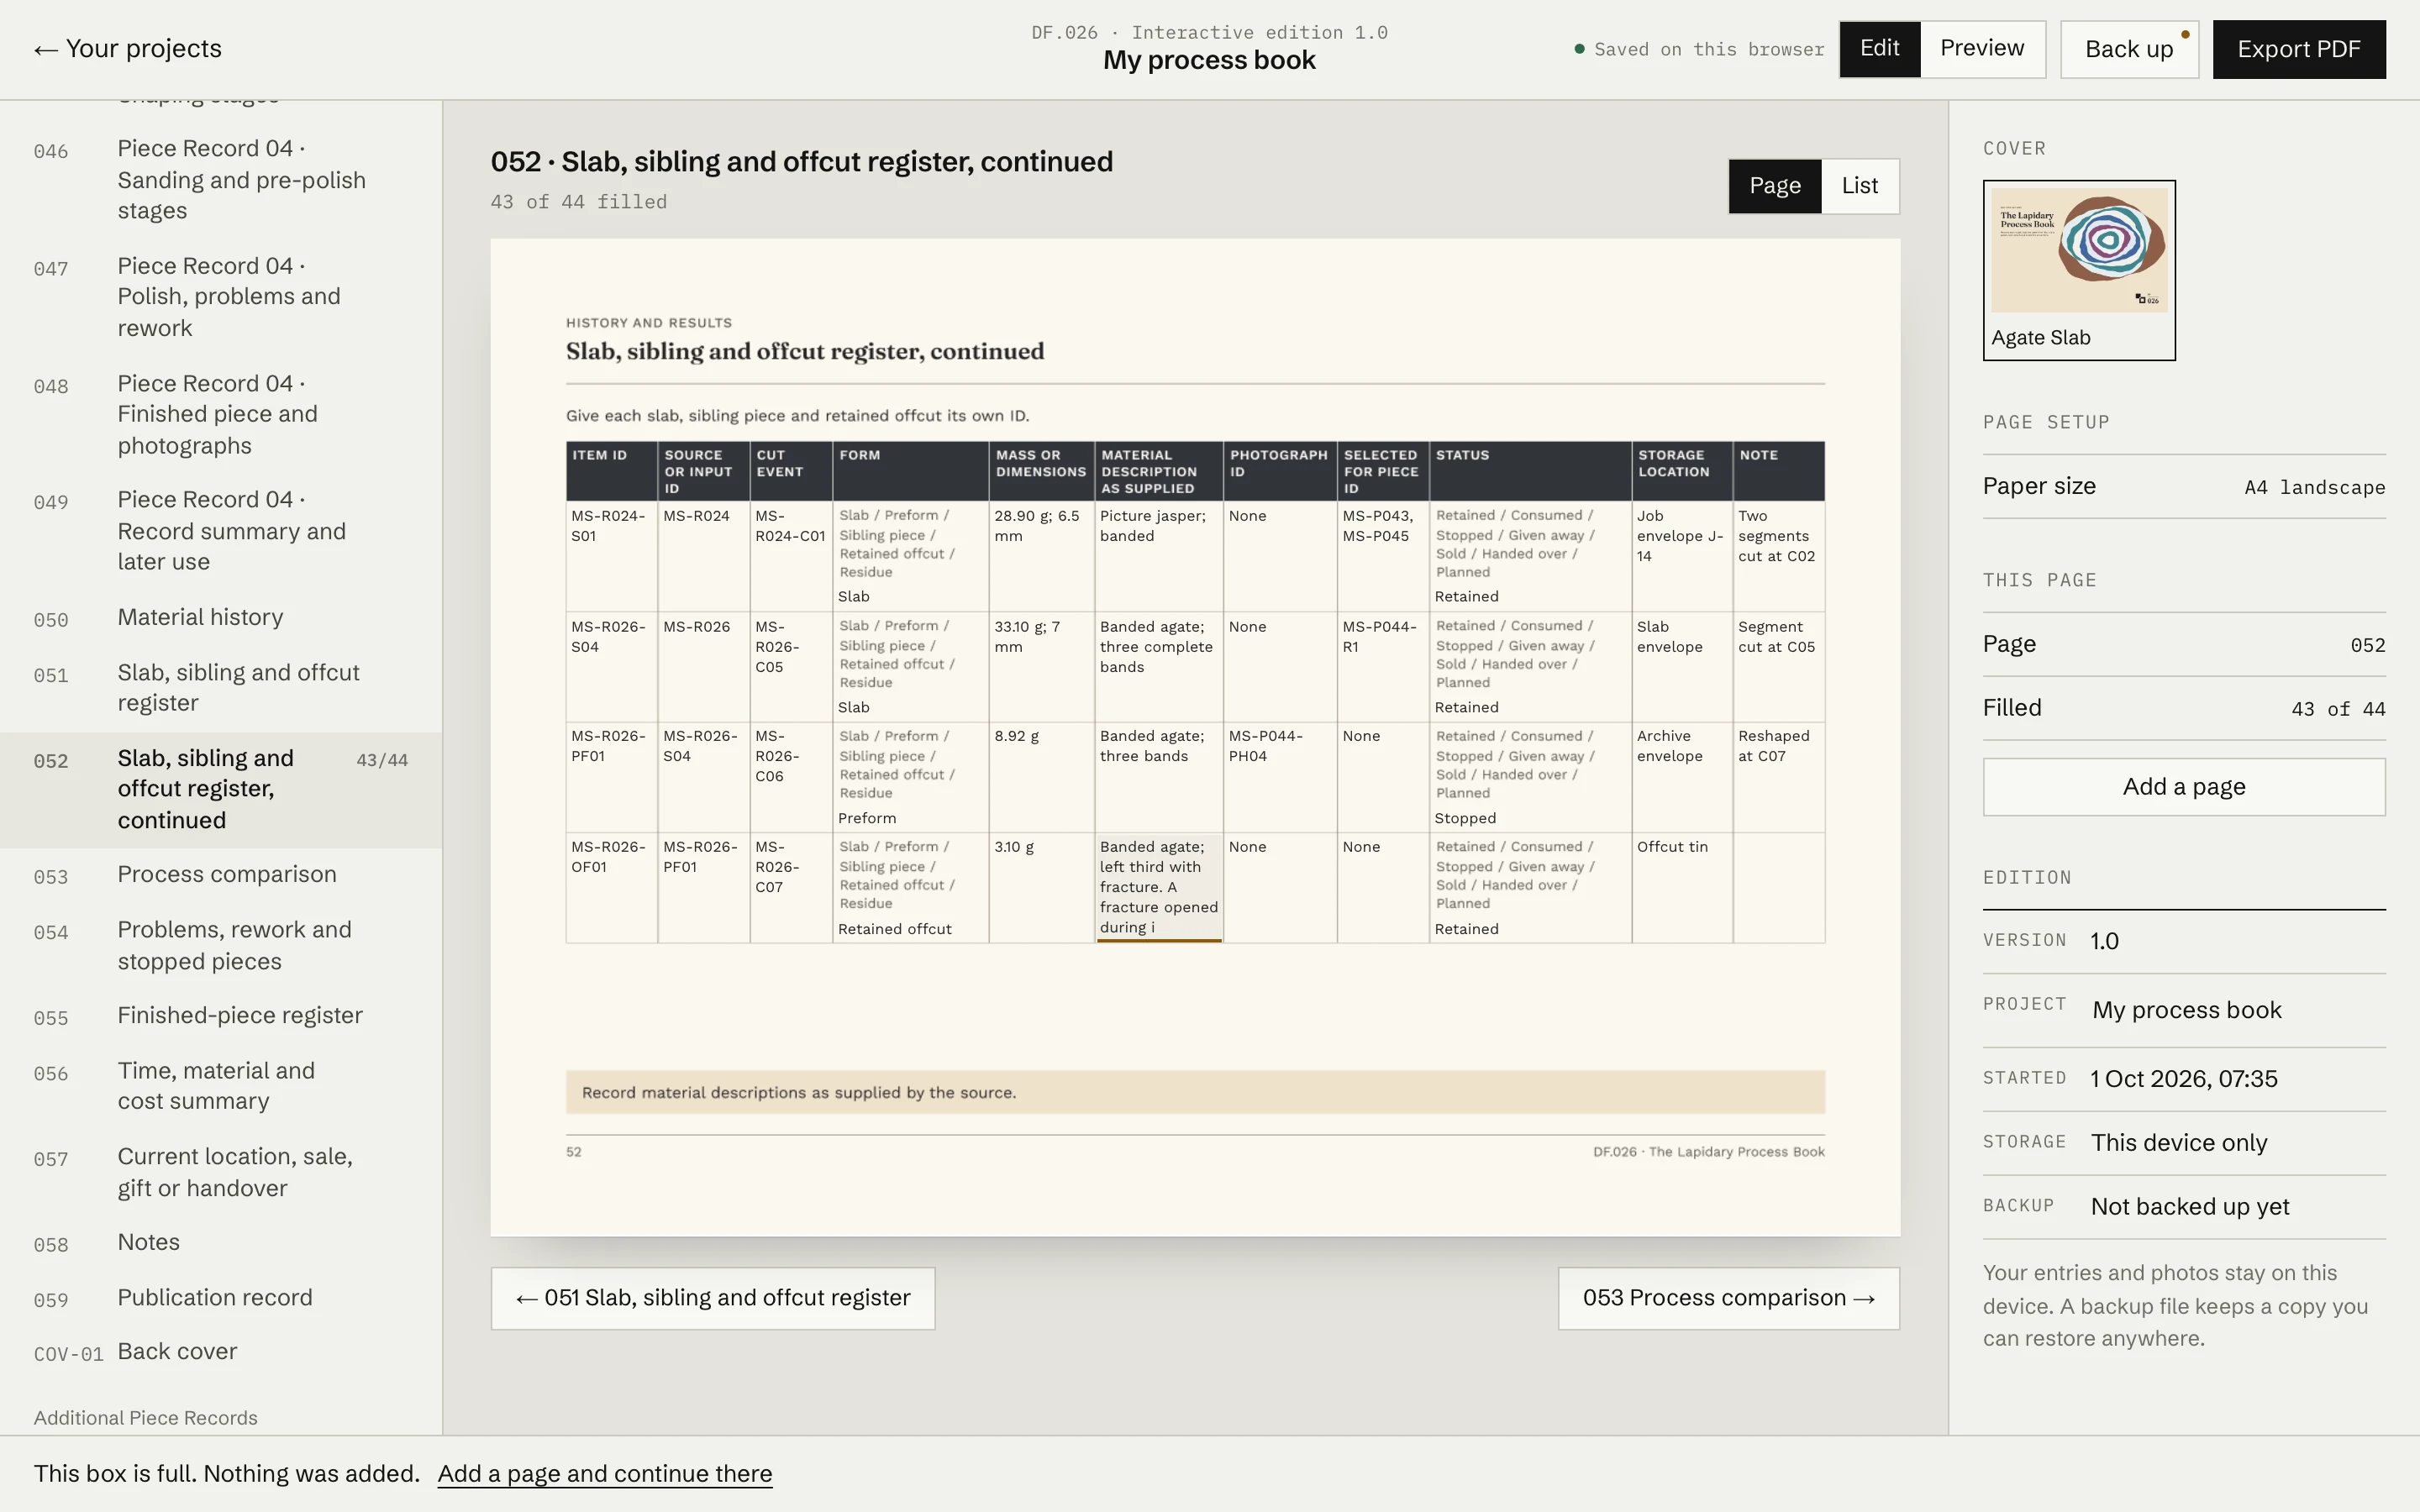
Task: Click the empty Note cell for MS-R026-OF01
Action: (x=1778, y=887)
